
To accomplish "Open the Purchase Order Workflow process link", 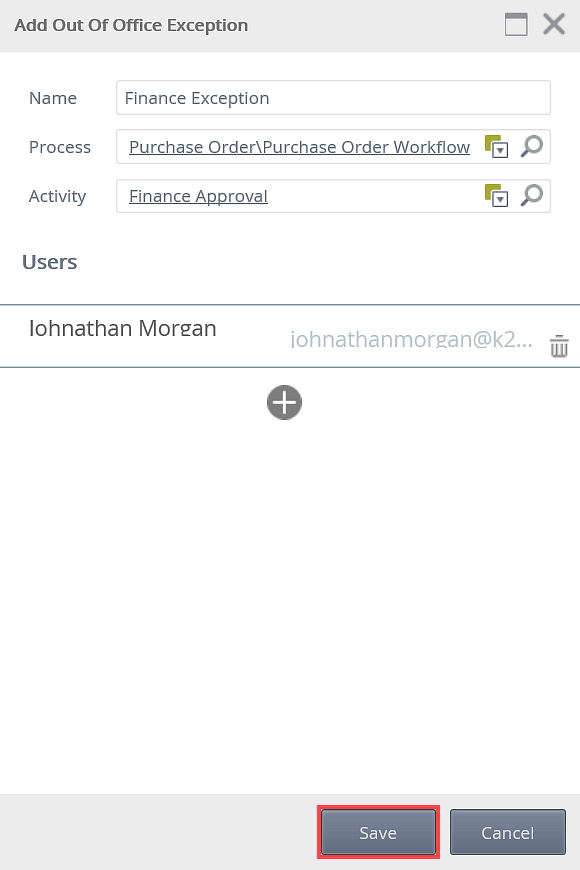I will [x=299, y=147].
